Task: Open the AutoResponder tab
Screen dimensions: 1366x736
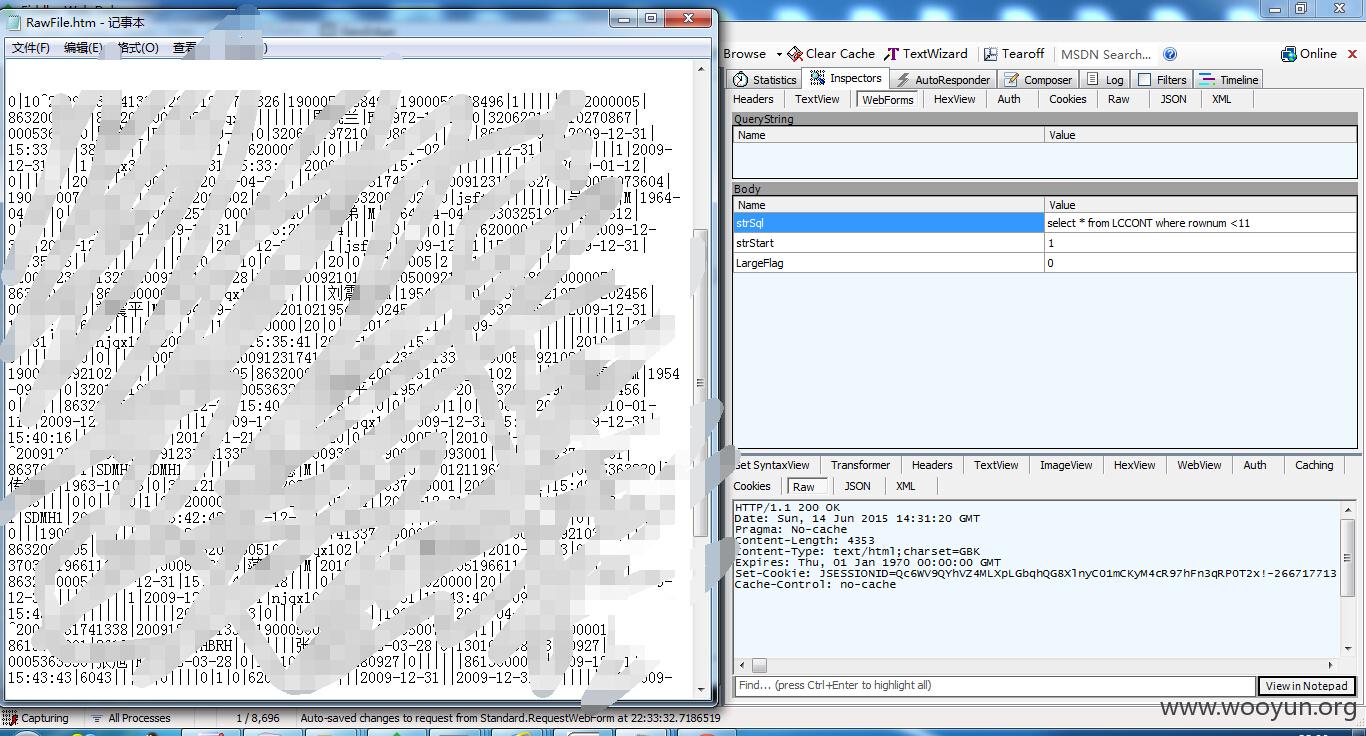Action: (x=941, y=80)
